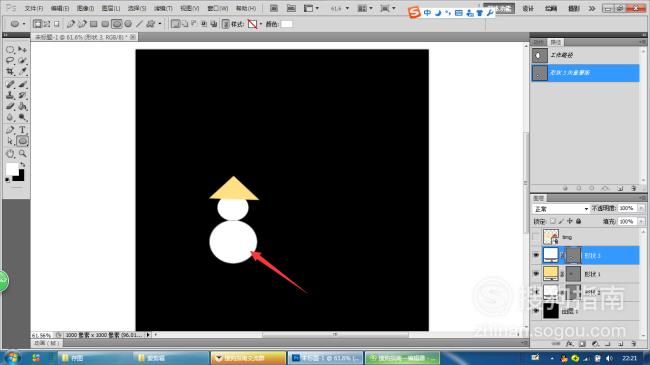Select the Elliptical Marquee tool
The height and width of the screenshot is (365, 650).
10,50
